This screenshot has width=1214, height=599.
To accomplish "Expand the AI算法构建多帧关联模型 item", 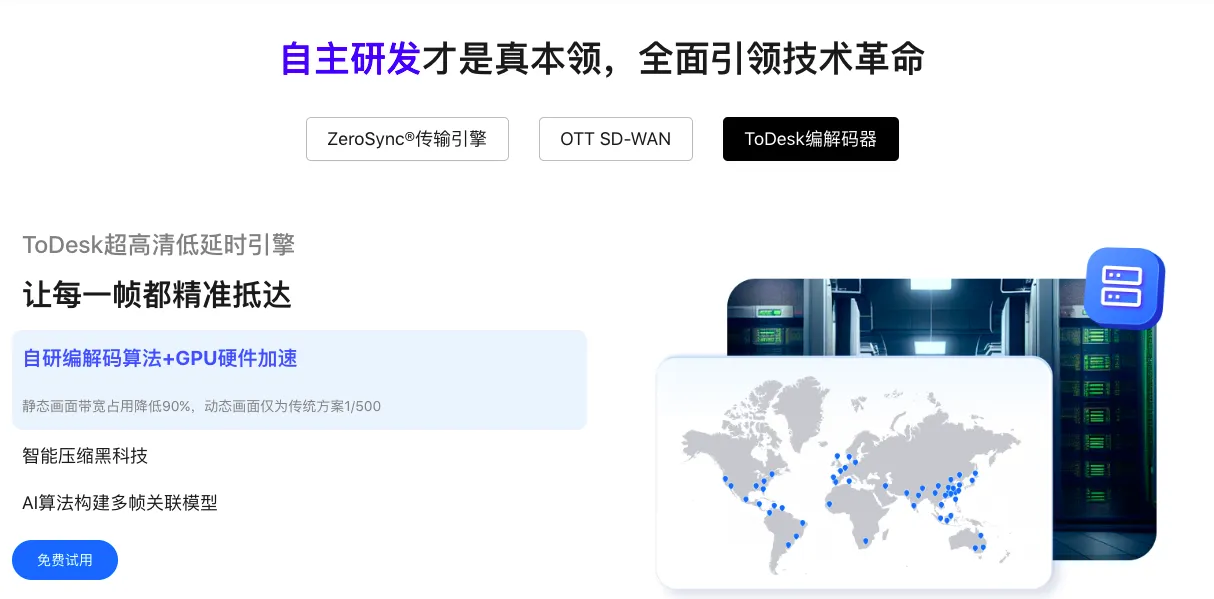I will pyautogui.click(x=120, y=503).
